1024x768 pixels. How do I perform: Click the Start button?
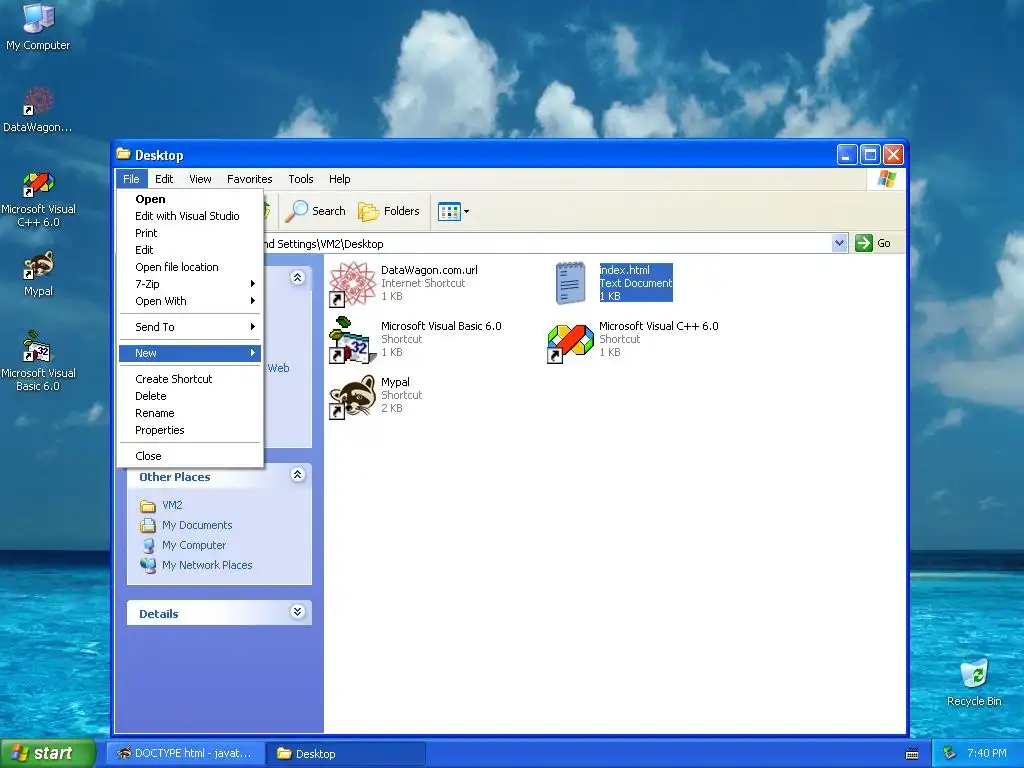pos(47,753)
